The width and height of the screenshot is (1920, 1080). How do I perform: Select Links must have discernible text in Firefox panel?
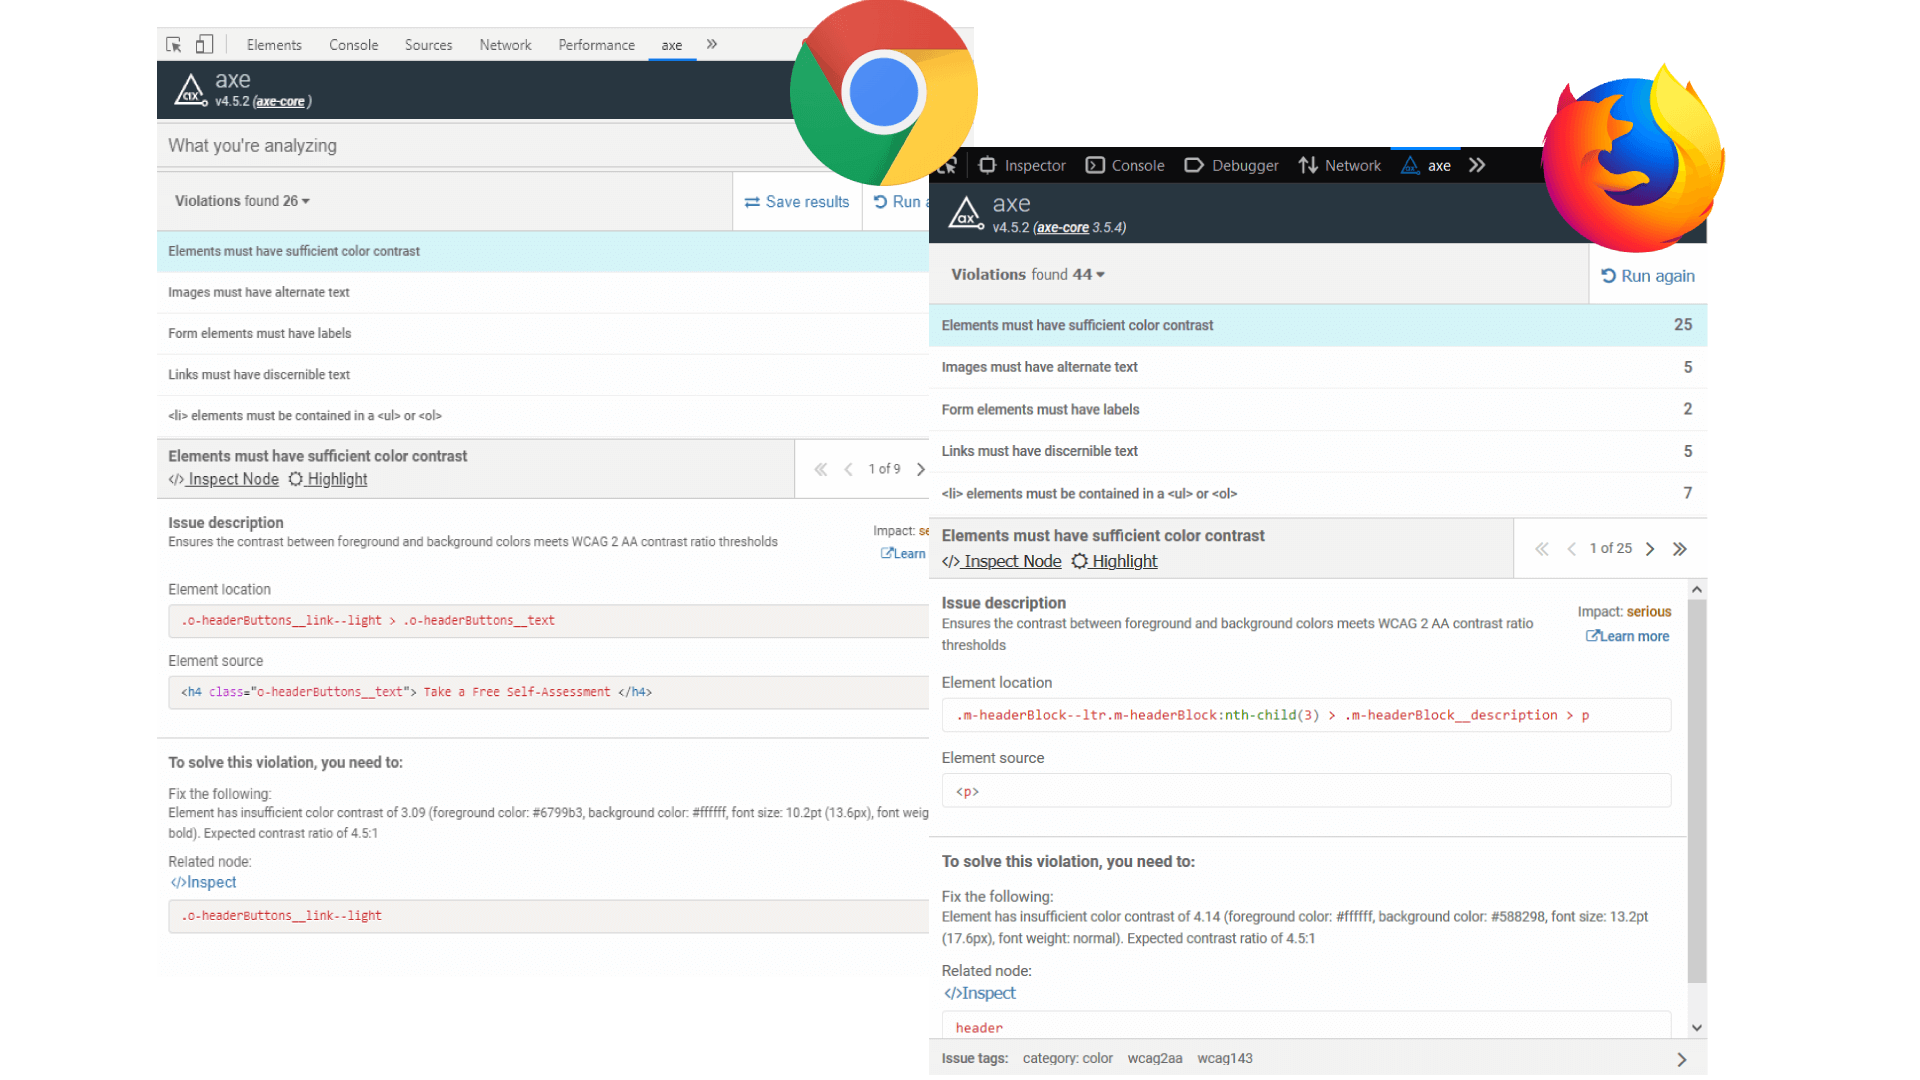1318,451
